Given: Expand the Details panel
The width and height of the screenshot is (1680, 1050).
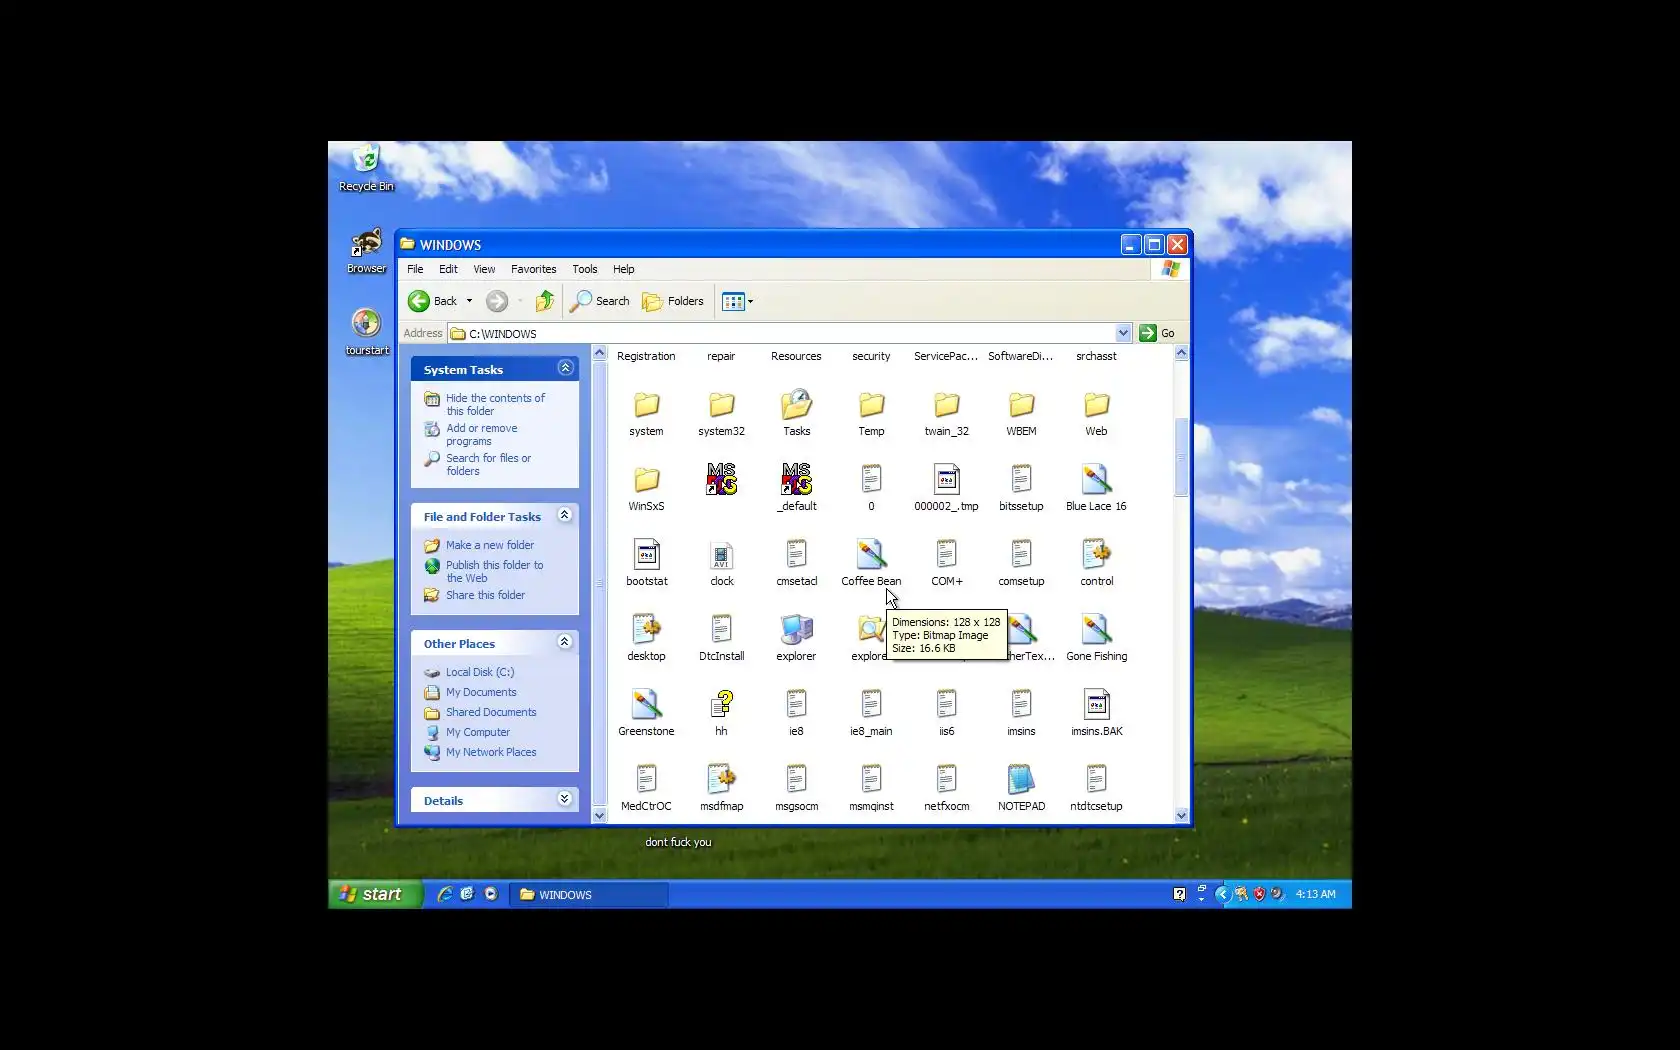Looking at the screenshot, I should (x=565, y=799).
